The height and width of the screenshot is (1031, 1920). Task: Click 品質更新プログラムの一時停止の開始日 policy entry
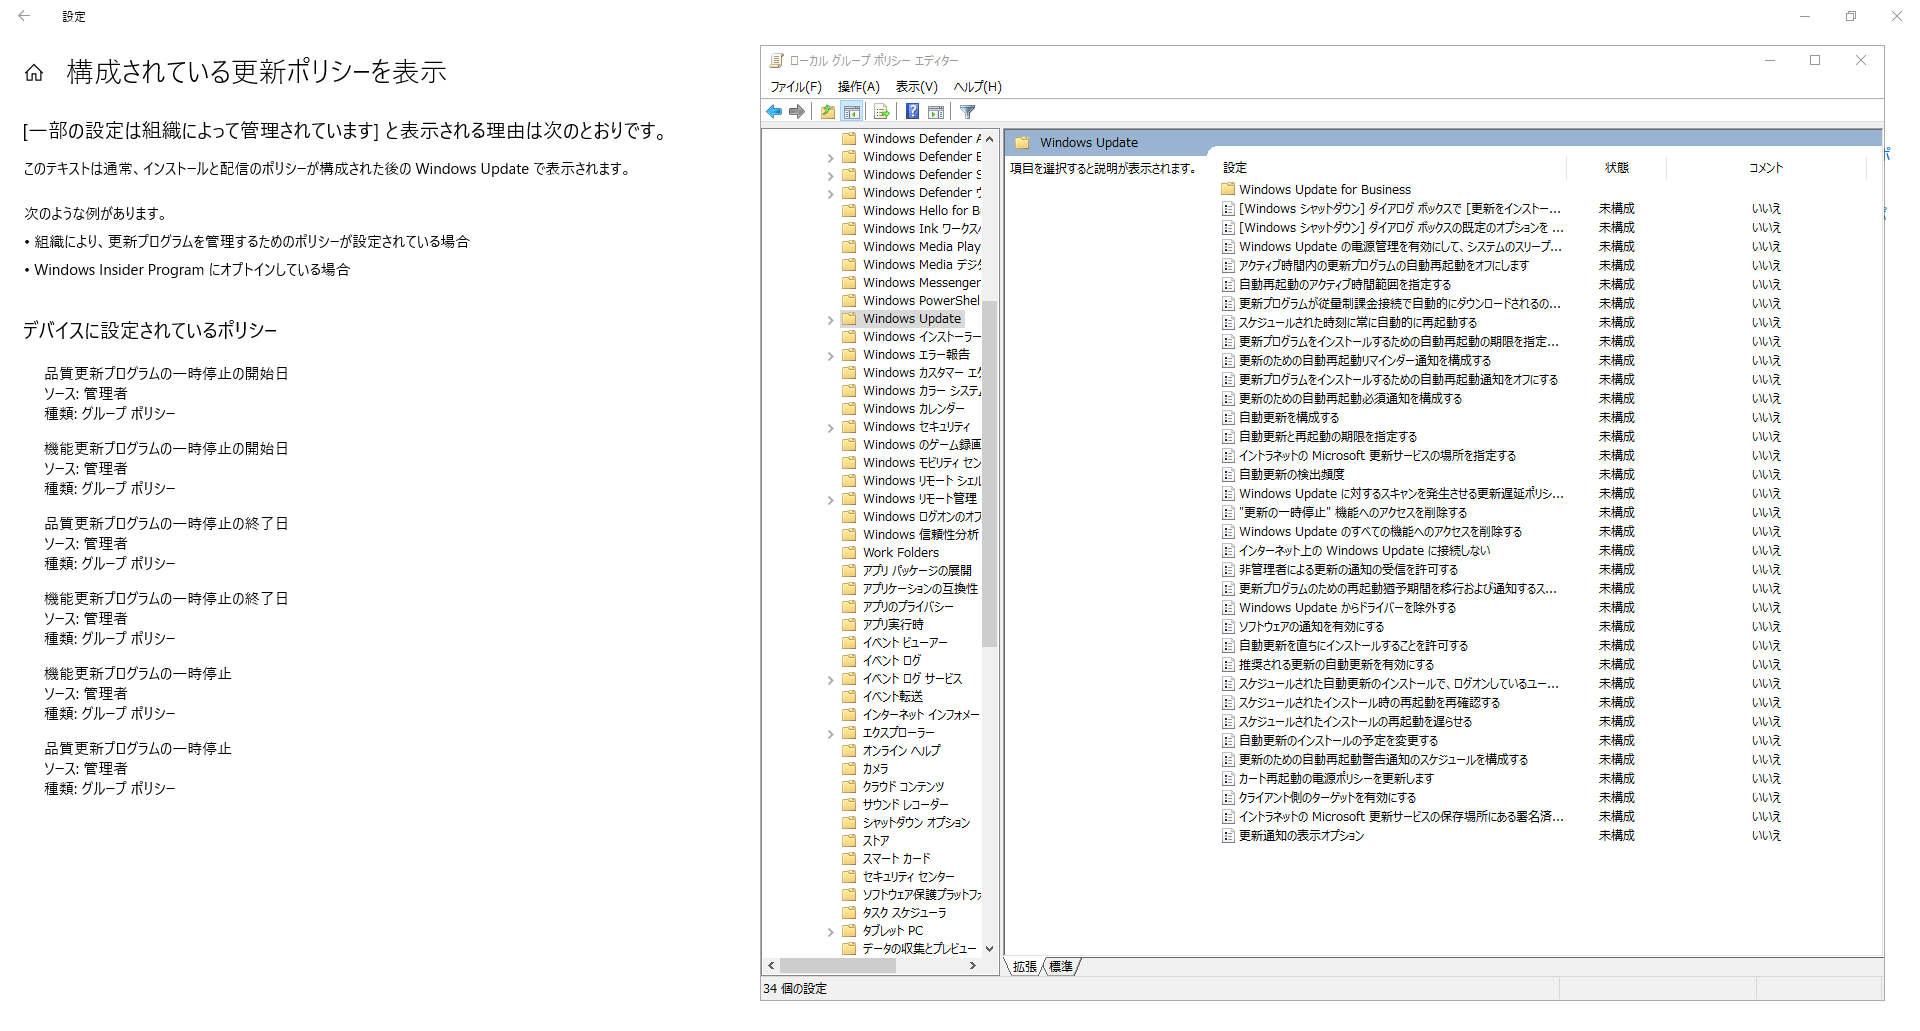coord(166,373)
